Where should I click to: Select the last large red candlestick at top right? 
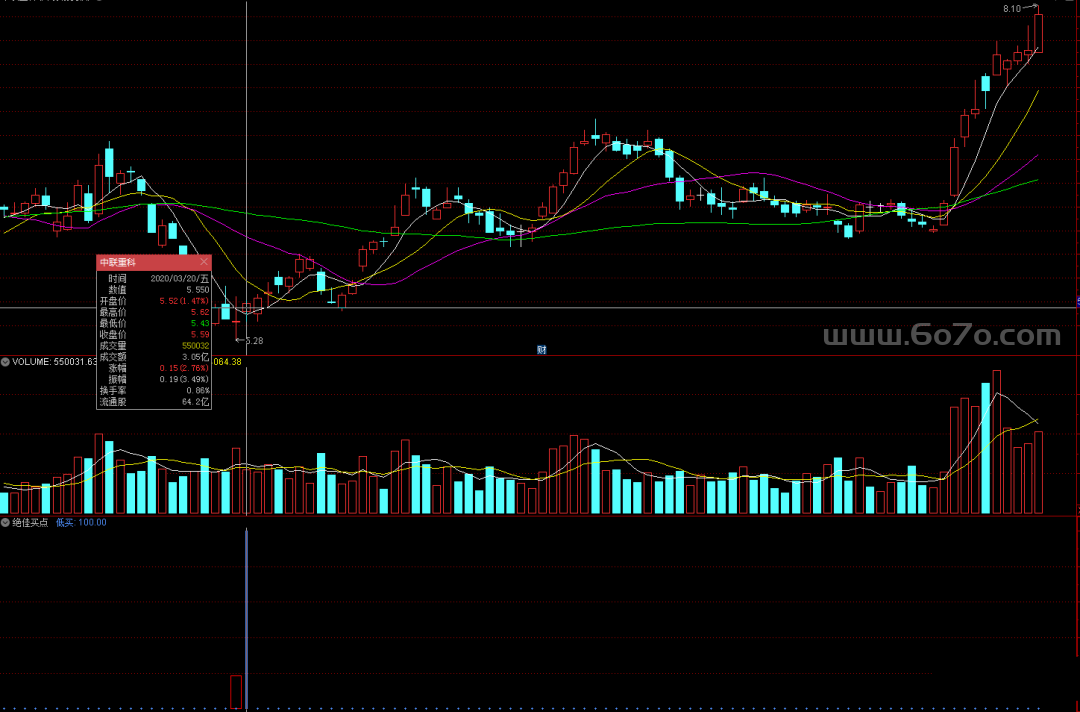1038,32
